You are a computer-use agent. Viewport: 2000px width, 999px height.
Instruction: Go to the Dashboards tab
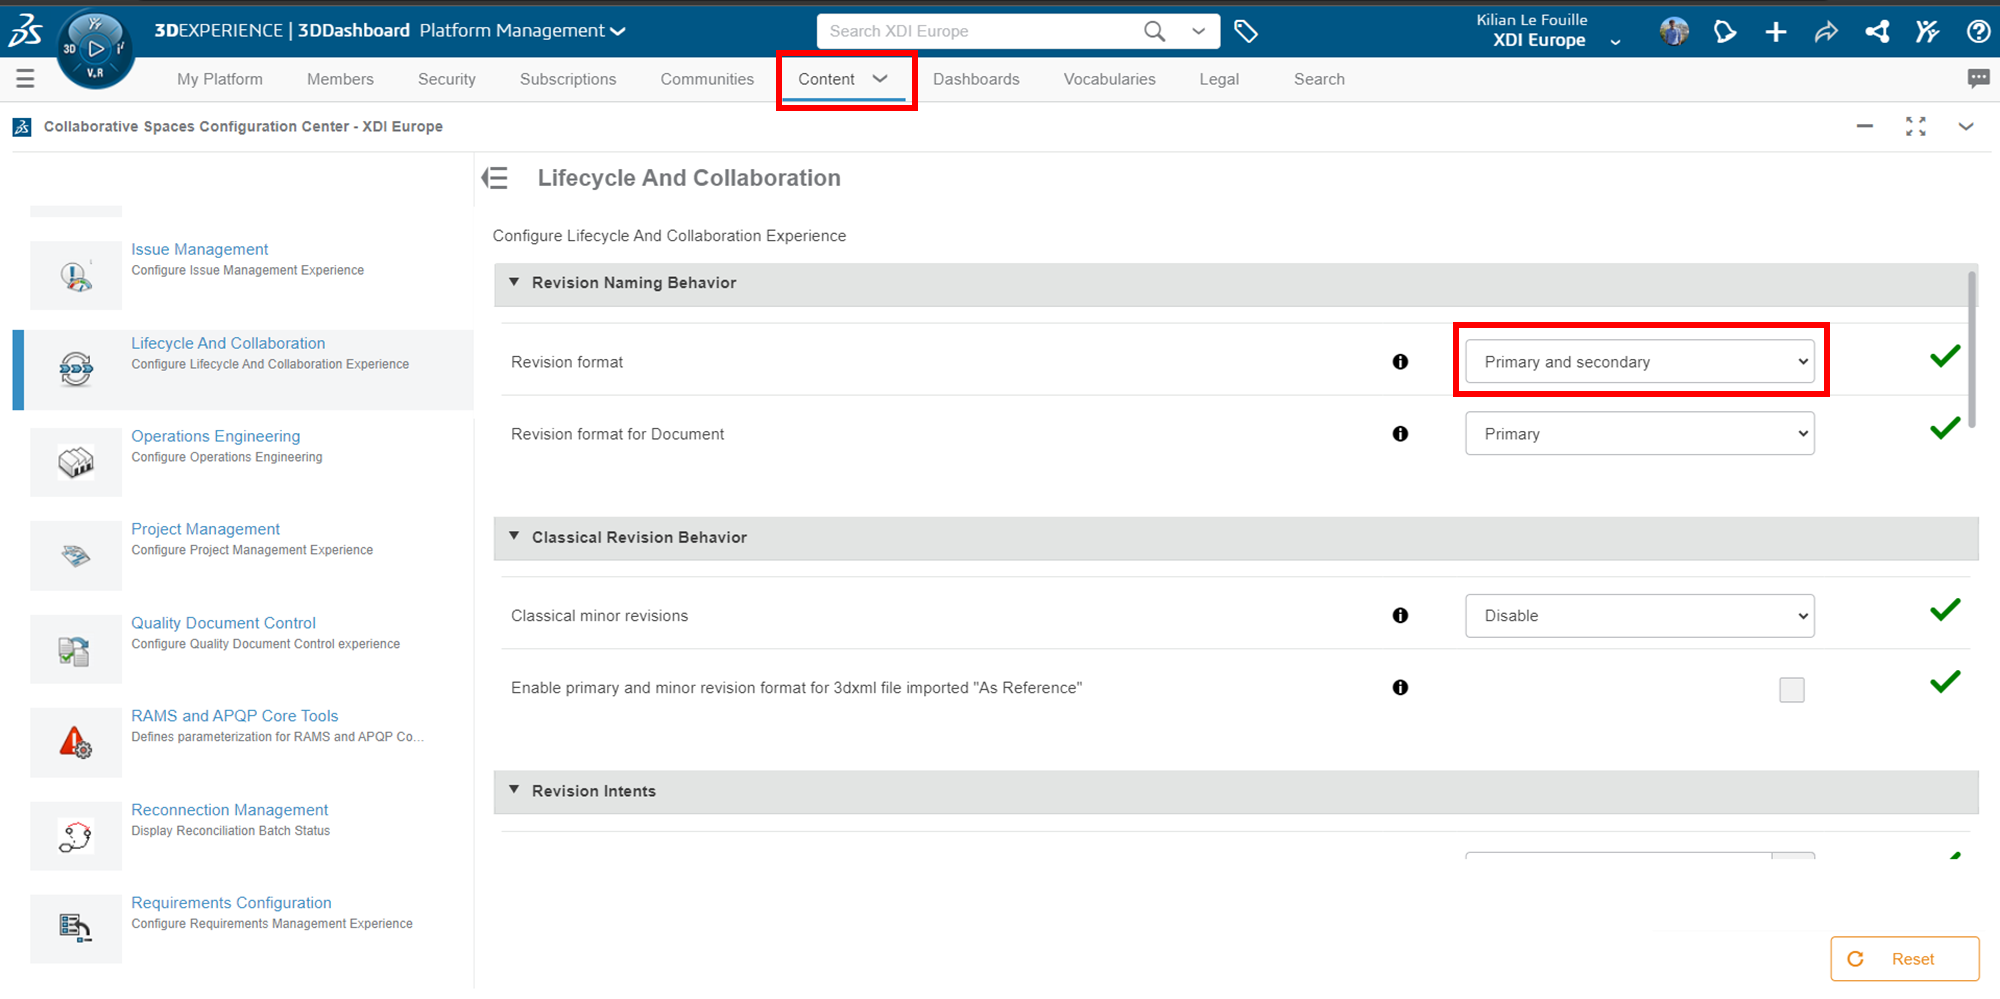click(x=976, y=79)
